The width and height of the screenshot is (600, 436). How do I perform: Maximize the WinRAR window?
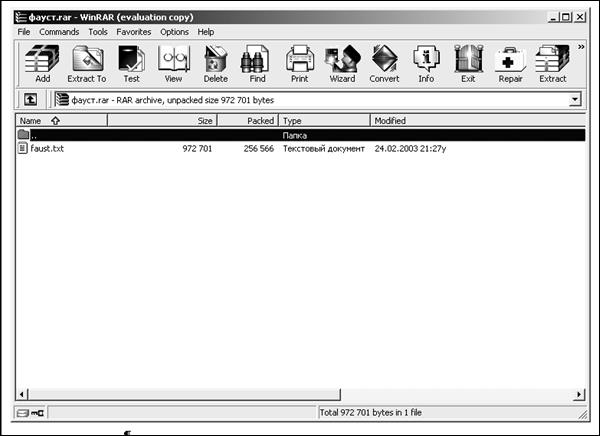coord(566,17)
